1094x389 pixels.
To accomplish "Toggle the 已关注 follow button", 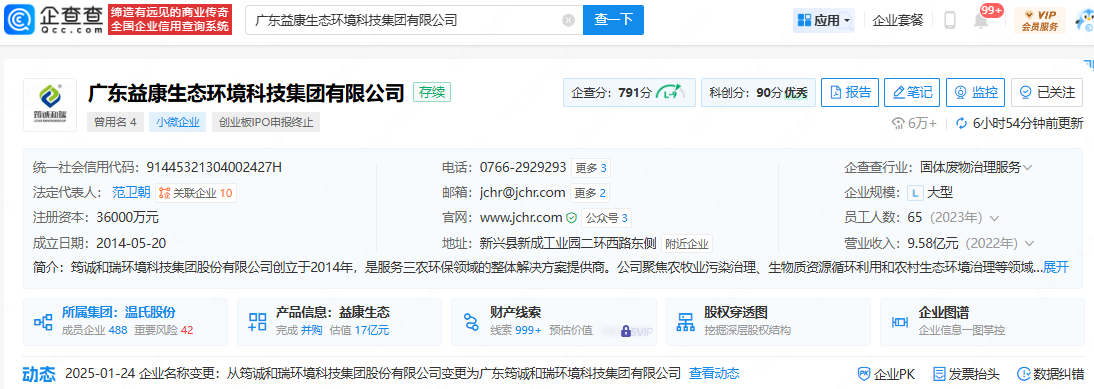I will coord(1047,92).
